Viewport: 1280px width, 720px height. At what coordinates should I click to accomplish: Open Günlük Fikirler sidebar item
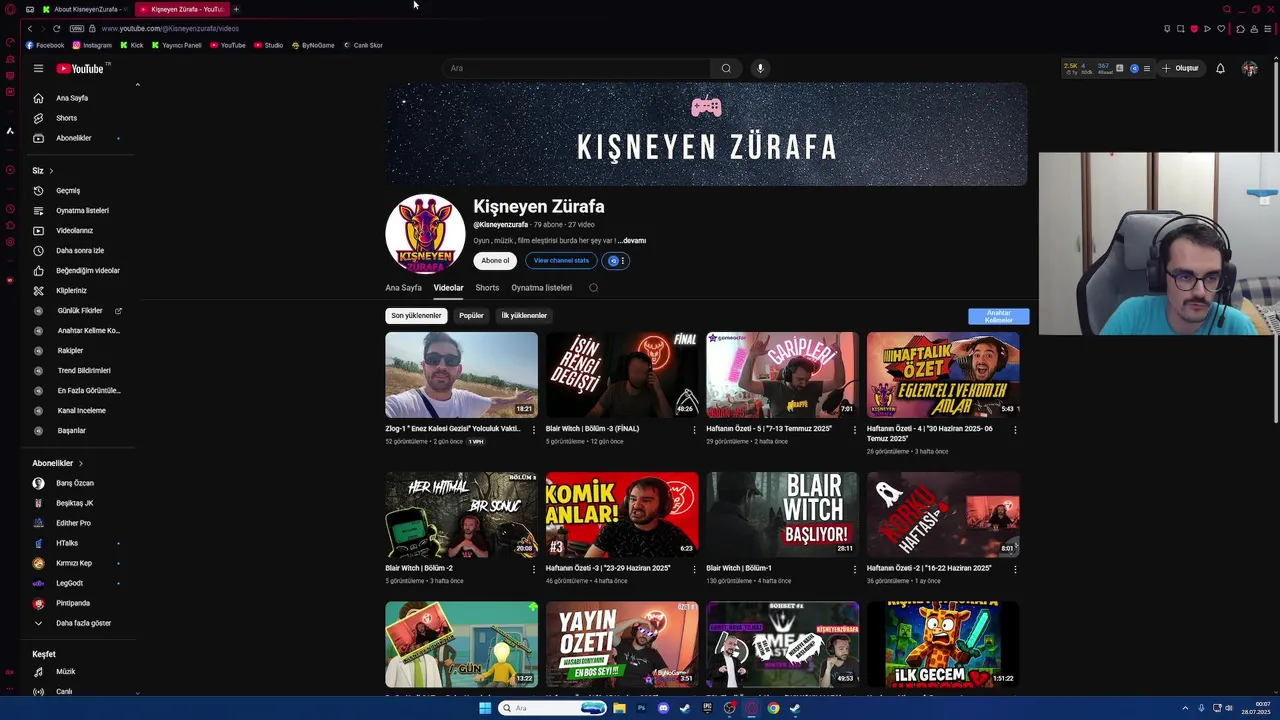coord(80,310)
